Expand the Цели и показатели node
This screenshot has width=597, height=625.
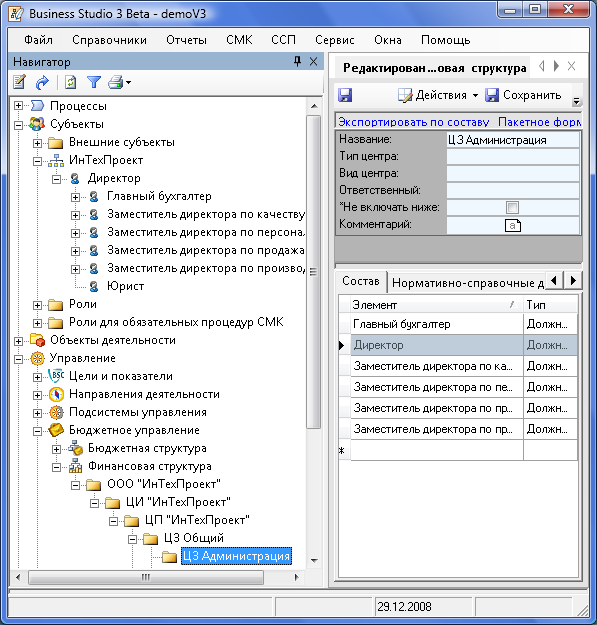pyautogui.click(x=37, y=377)
